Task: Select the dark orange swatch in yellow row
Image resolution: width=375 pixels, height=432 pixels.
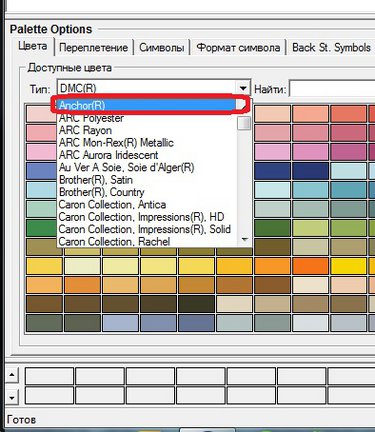Action: point(310,266)
